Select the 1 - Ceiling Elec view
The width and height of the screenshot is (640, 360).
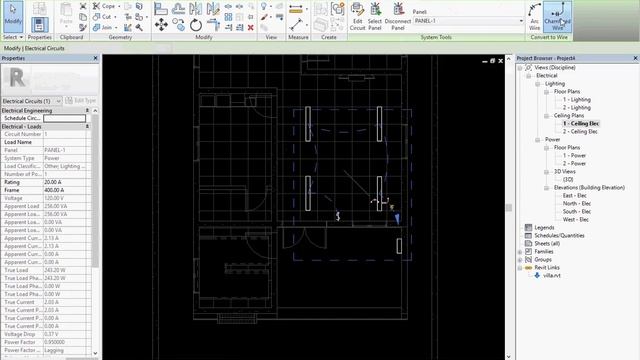click(581, 124)
